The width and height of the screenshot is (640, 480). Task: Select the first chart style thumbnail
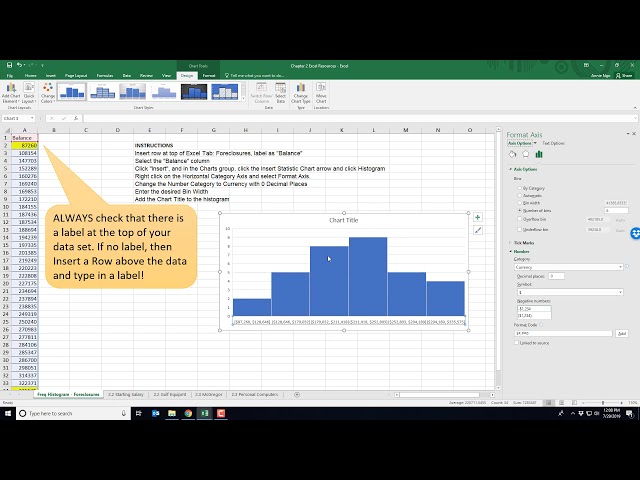click(x=72, y=91)
